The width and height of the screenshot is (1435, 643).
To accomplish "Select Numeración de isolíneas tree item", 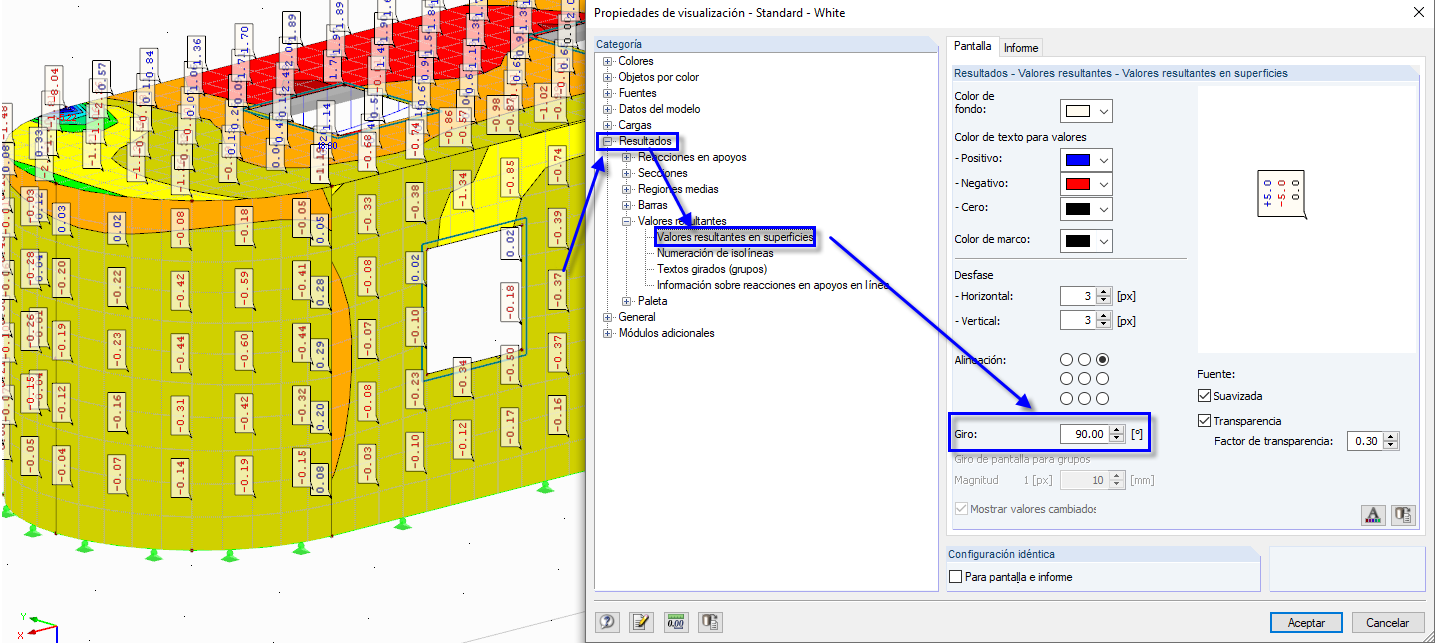I will 715,253.
